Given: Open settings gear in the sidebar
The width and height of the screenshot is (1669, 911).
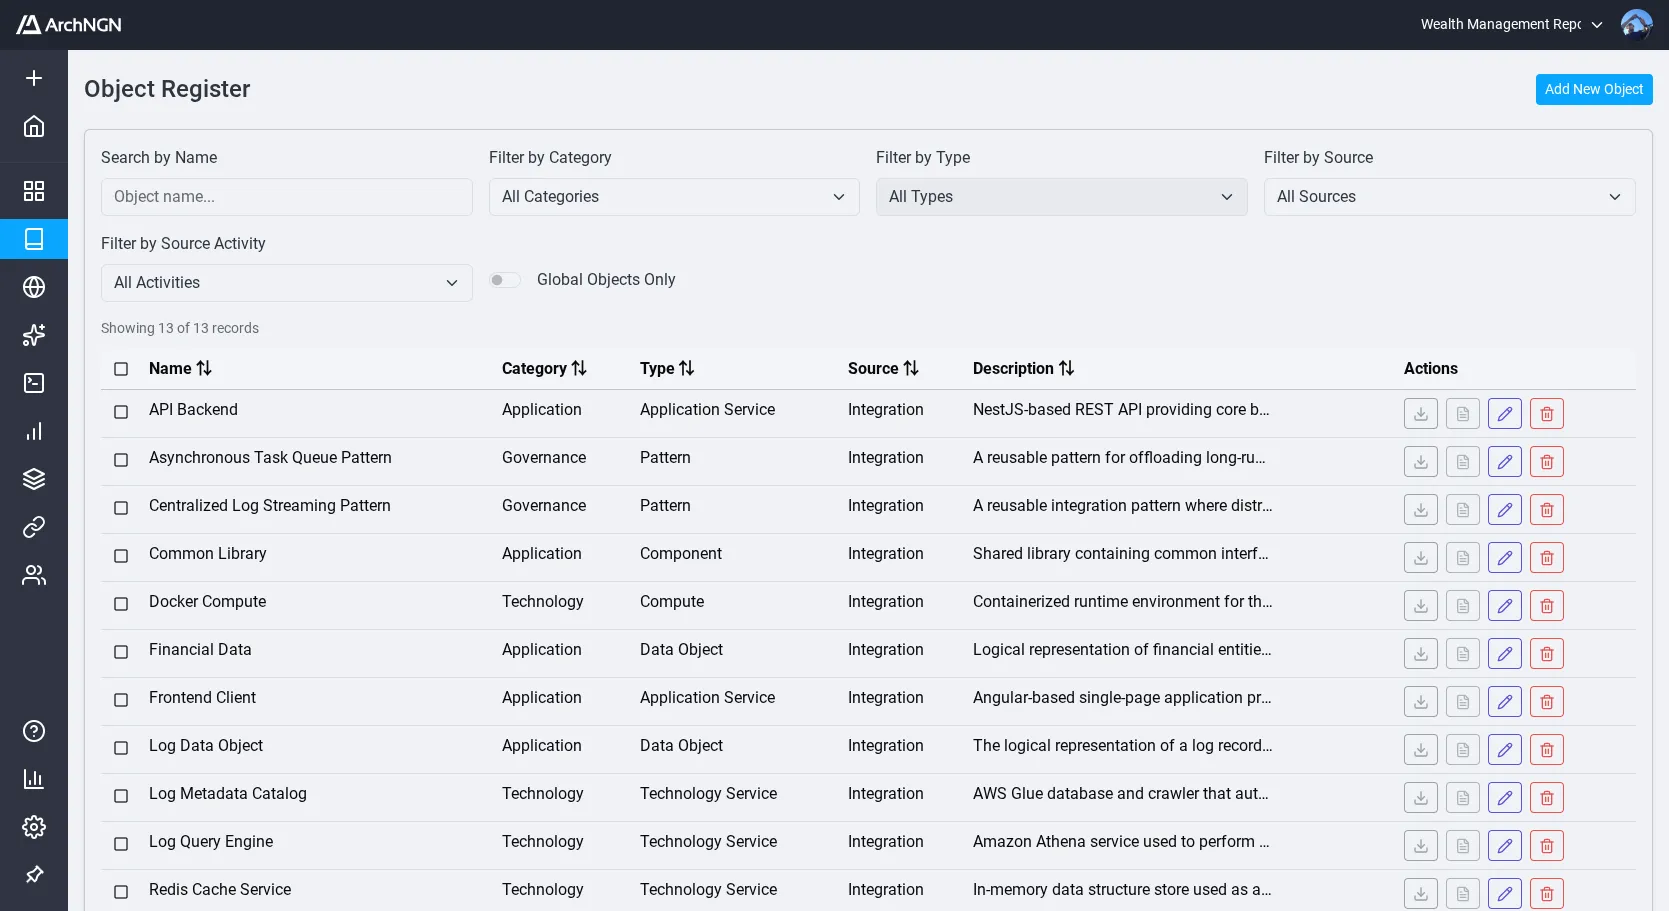Looking at the screenshot, I should [x=34, y=826].
